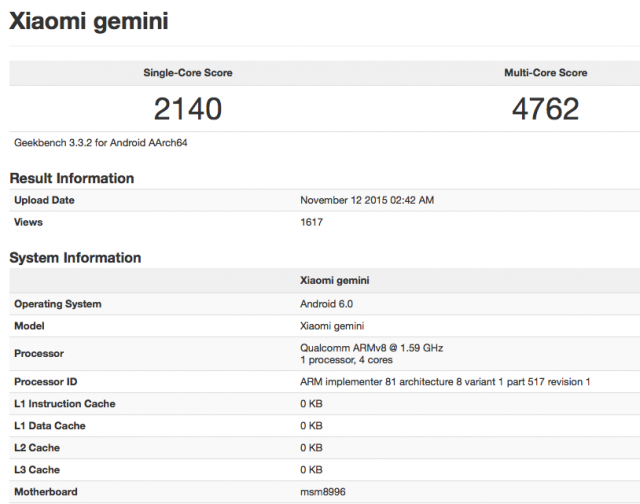Click the Android 6.0 operating system value
The width and height of the screenshot is (640, 504).
[x=329, y=304]
